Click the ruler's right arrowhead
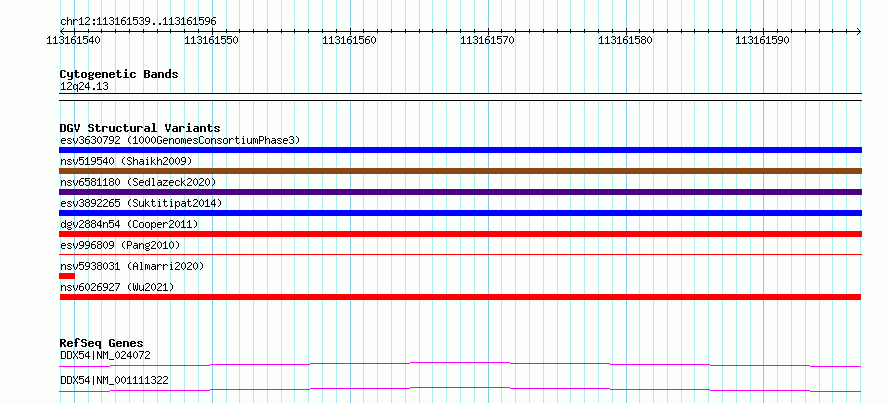The height and width of the screenshot is (403, 890). point(859,31)
